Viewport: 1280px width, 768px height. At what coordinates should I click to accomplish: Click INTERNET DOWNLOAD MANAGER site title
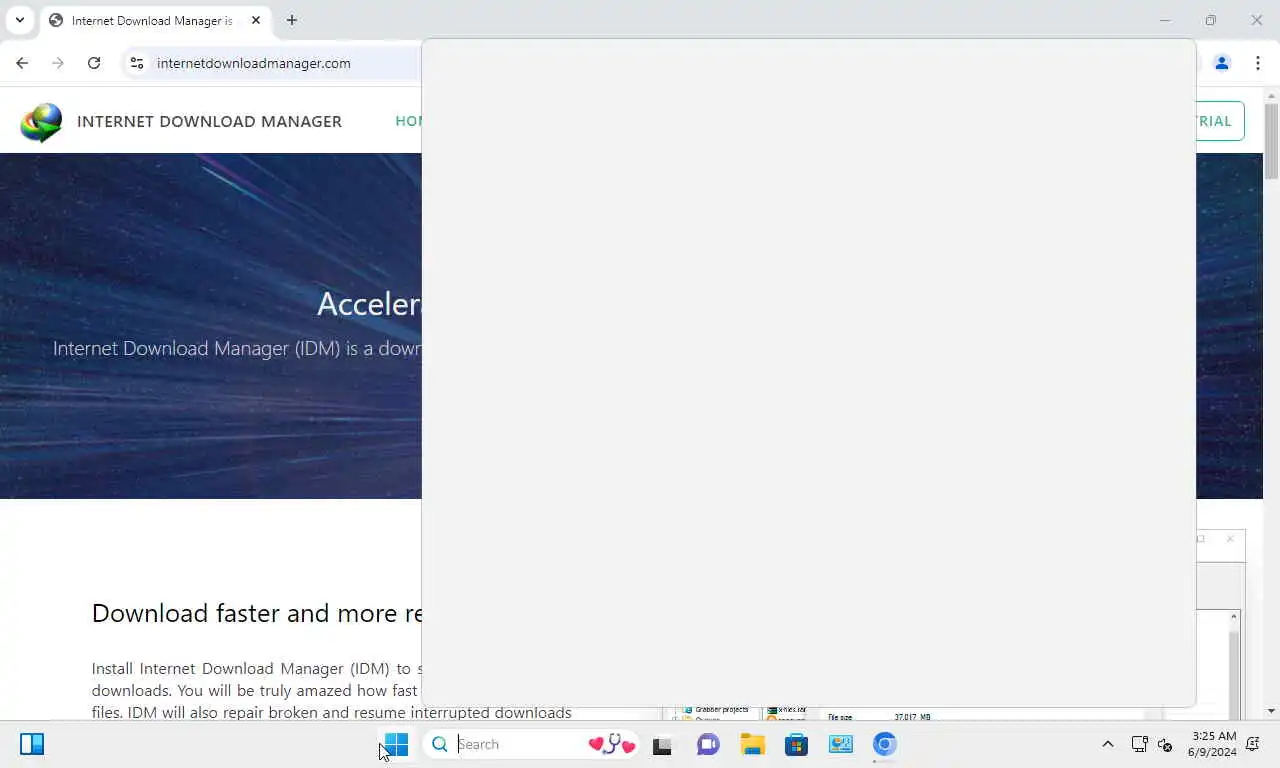(209, 121)
